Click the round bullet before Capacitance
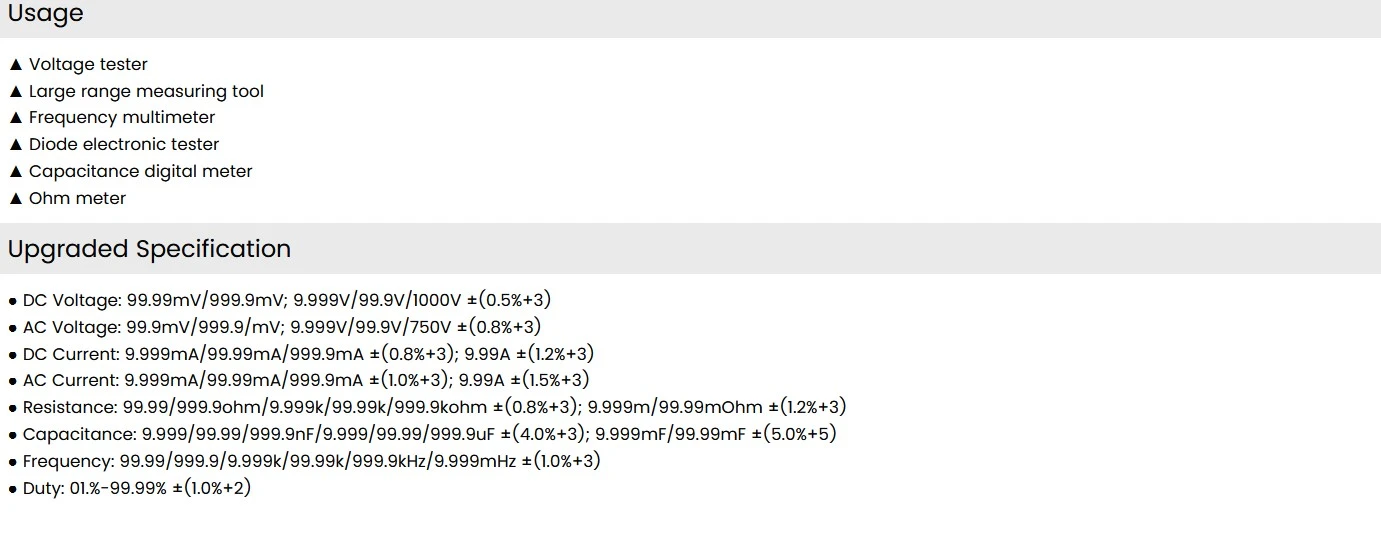This screenshot has height=557, width=1381. click(x=13, y=436)
